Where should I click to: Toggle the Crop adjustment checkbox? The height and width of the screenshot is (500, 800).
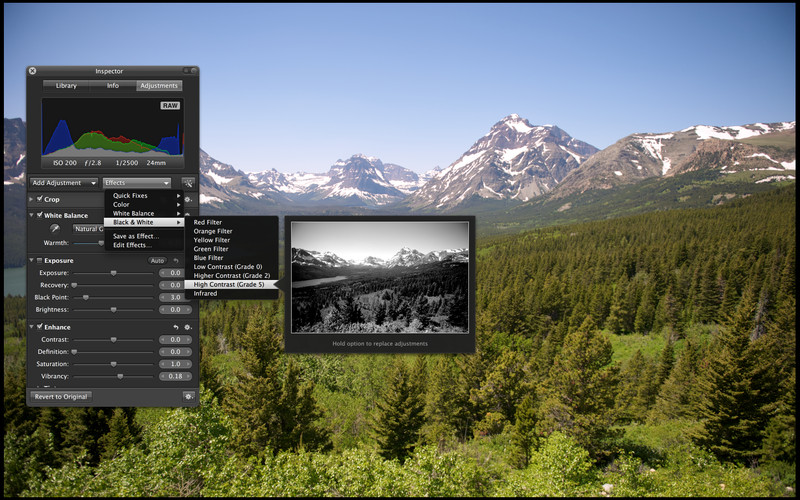(x=39, y=199)
